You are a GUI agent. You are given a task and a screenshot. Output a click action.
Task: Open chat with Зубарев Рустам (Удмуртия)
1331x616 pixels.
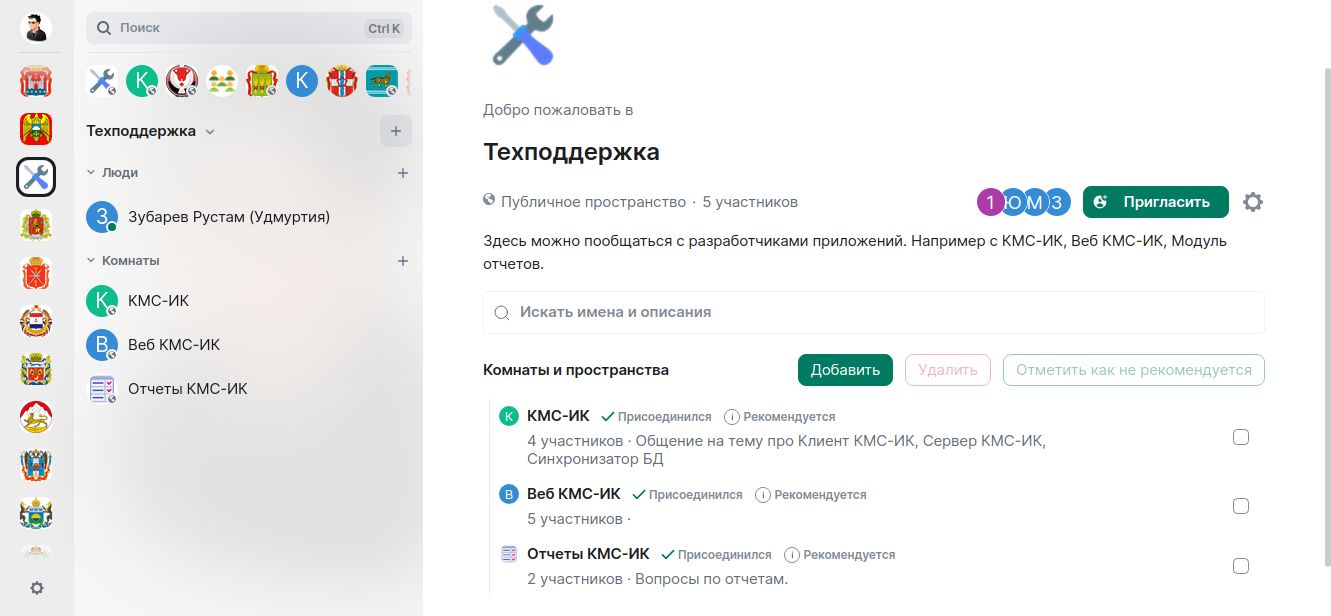pyautogui.click(x=228, y=217)
